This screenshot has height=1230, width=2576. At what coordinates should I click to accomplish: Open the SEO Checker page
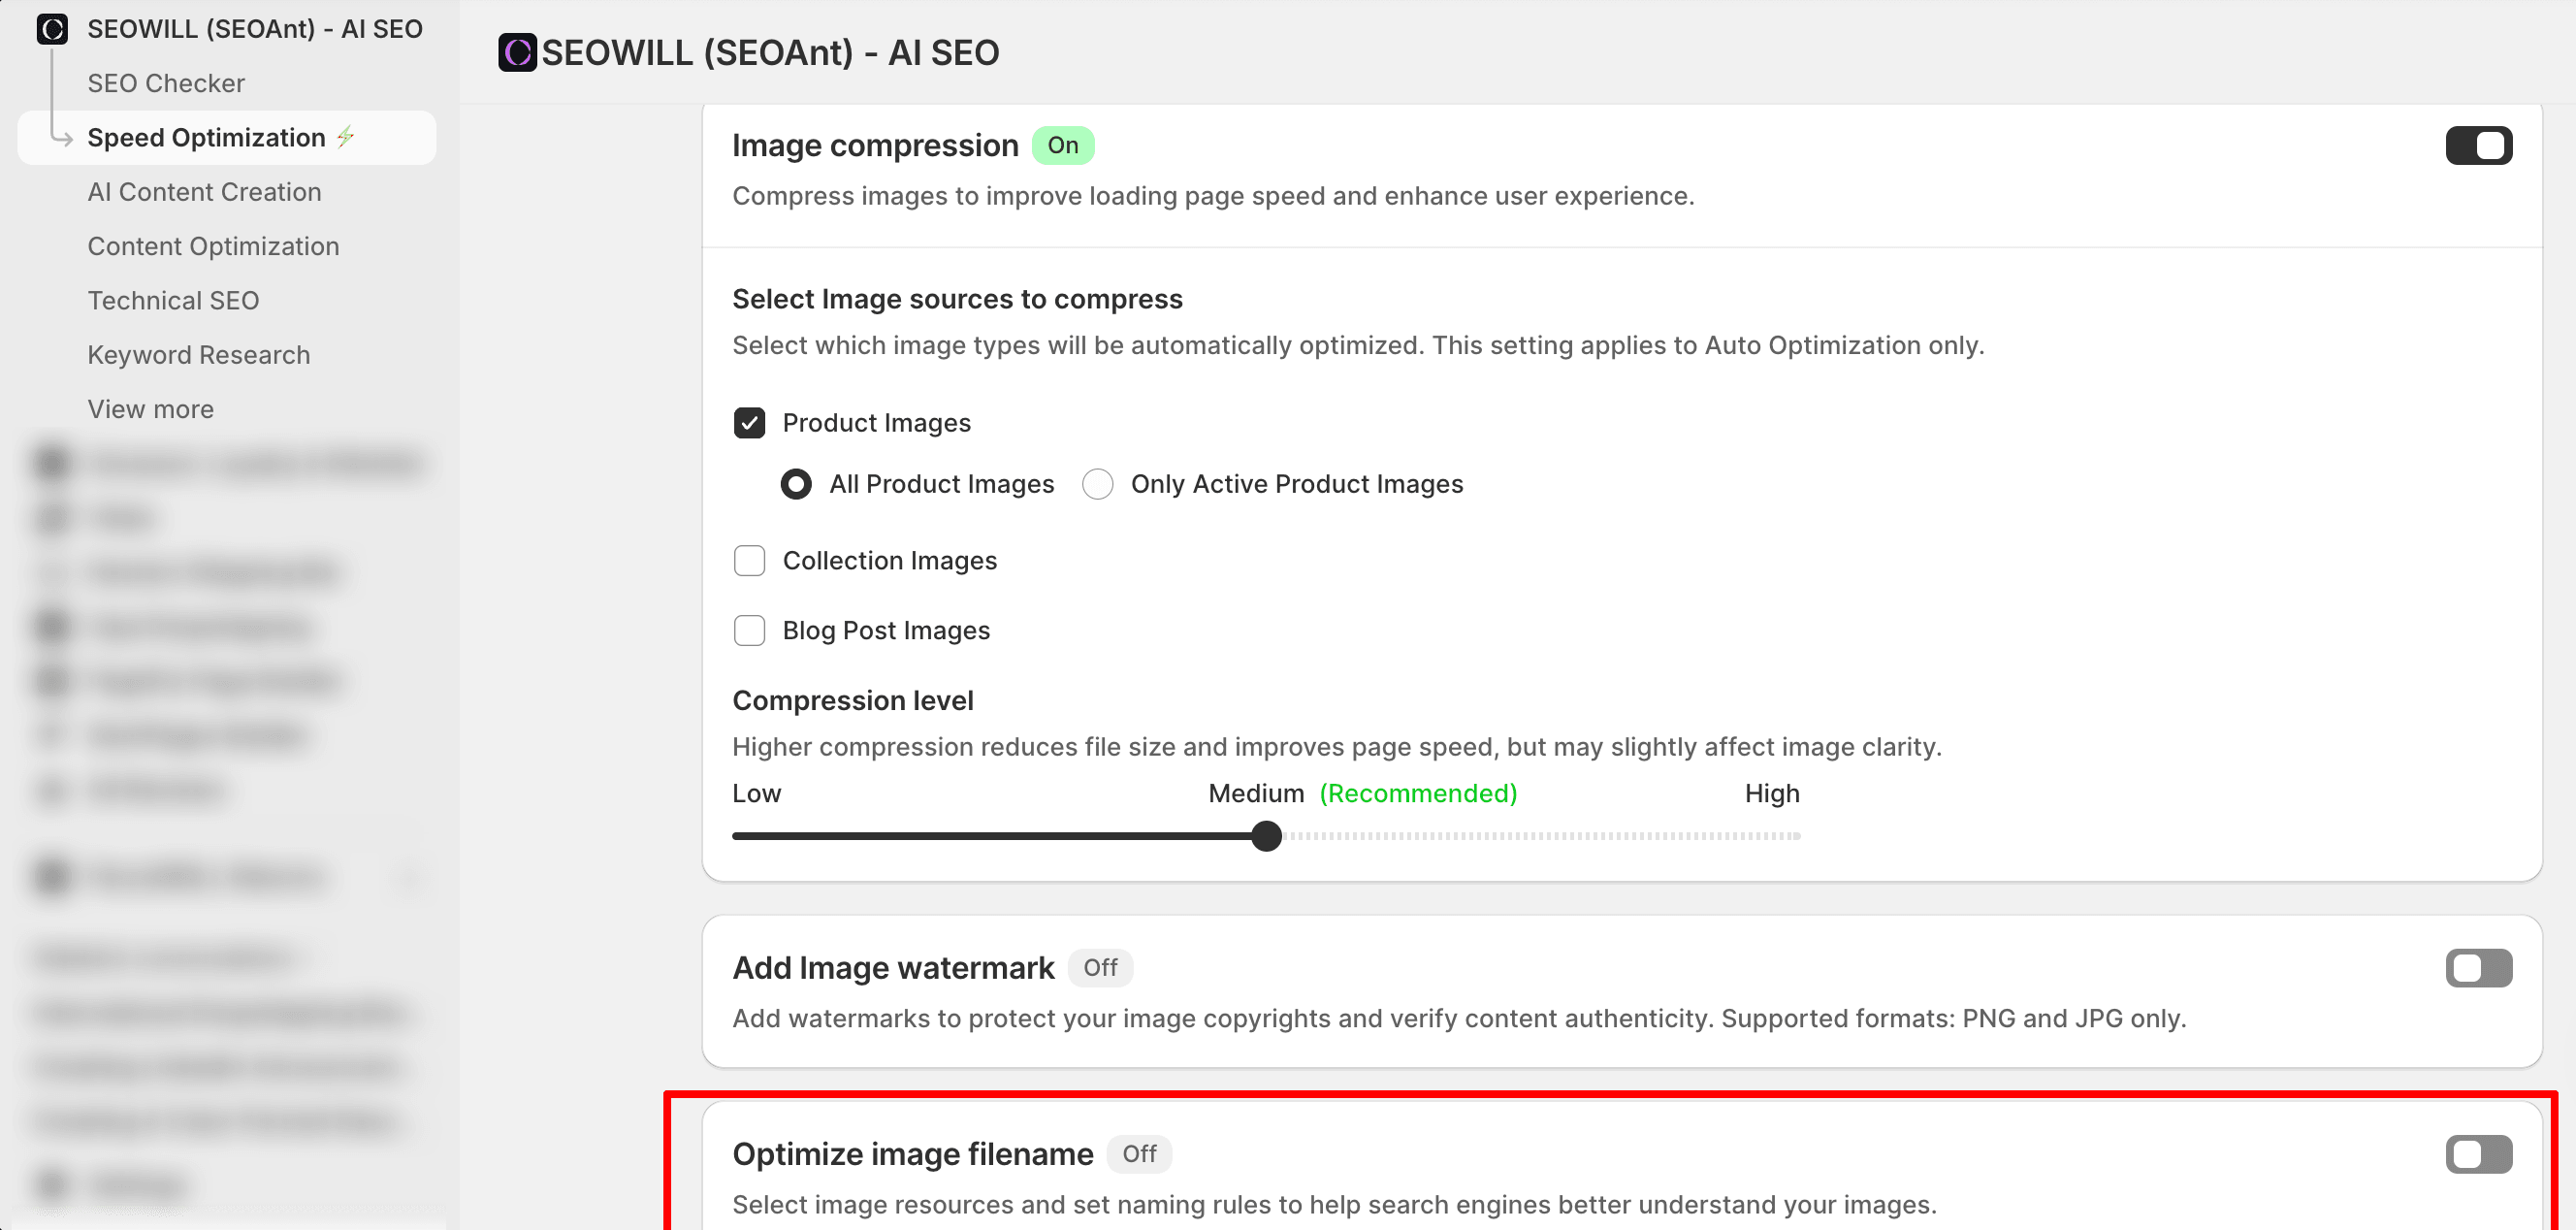(166, 83)
